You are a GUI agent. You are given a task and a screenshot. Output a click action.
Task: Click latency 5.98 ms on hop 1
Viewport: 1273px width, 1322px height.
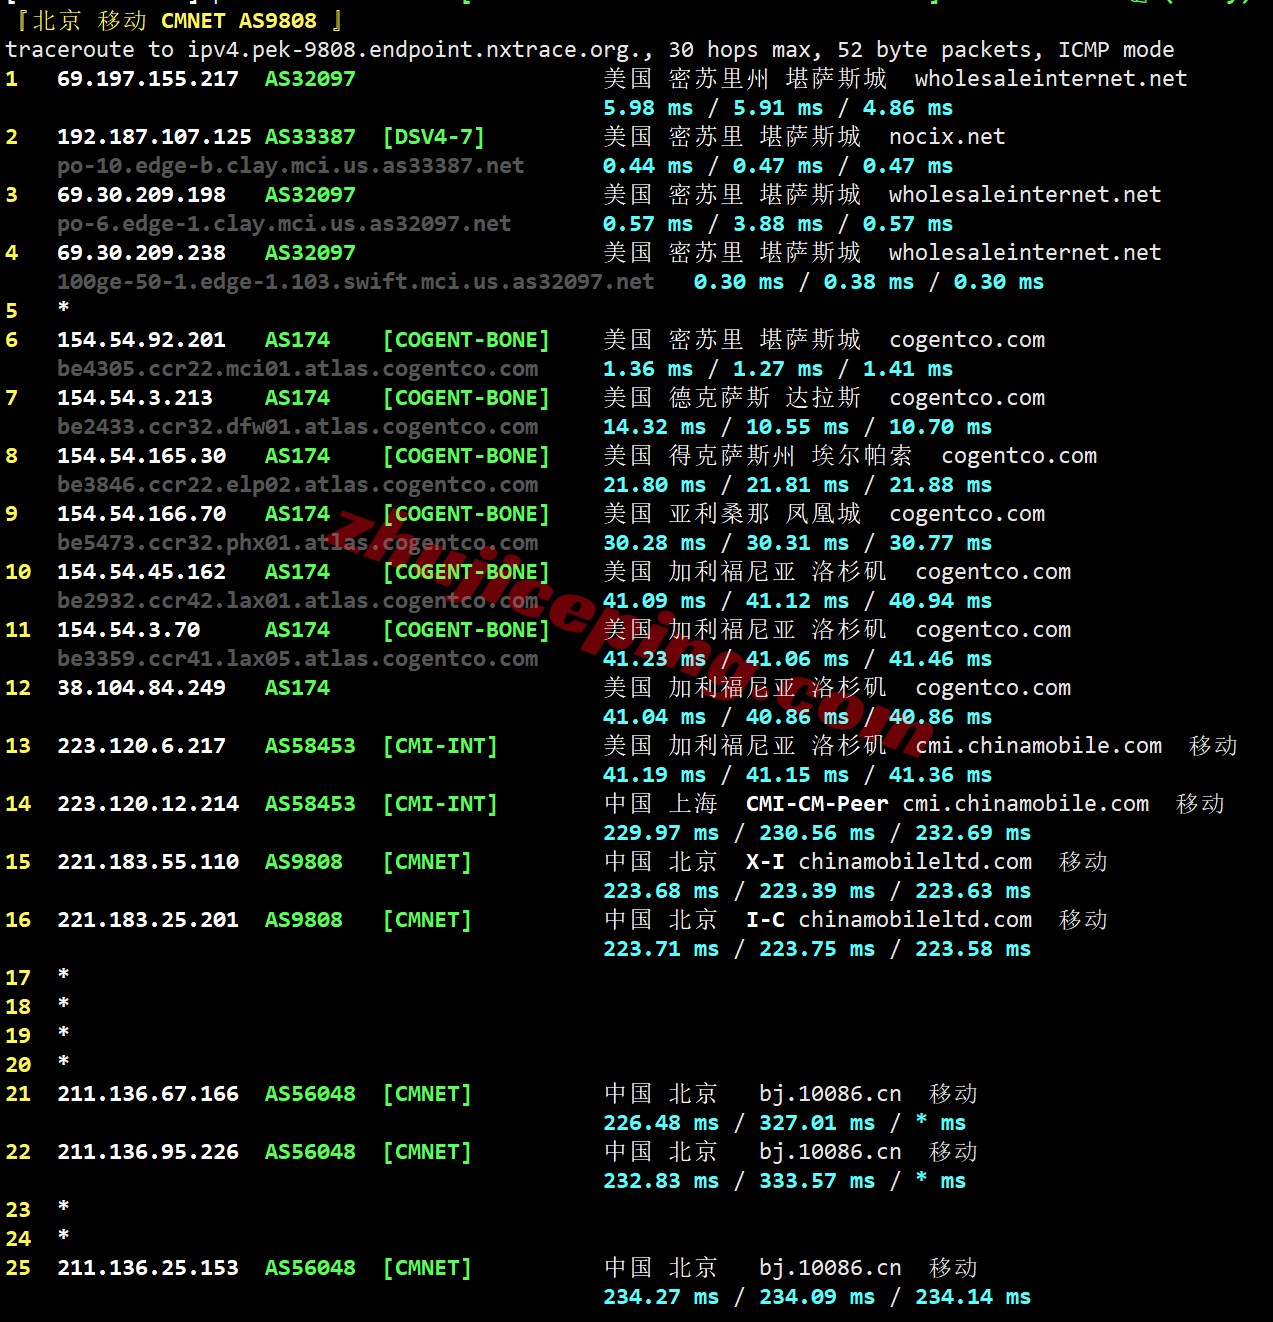point(648,108)
